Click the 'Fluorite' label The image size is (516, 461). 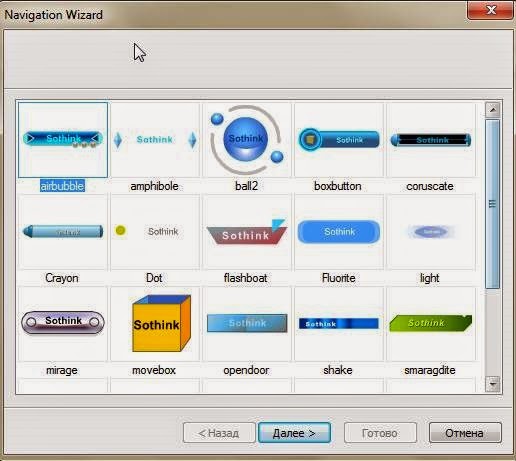(339, 278)
